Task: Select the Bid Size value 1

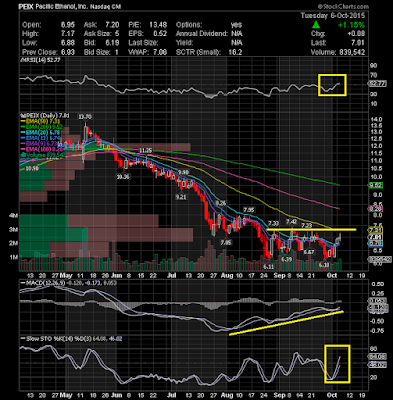Action: tap(117, 52)
